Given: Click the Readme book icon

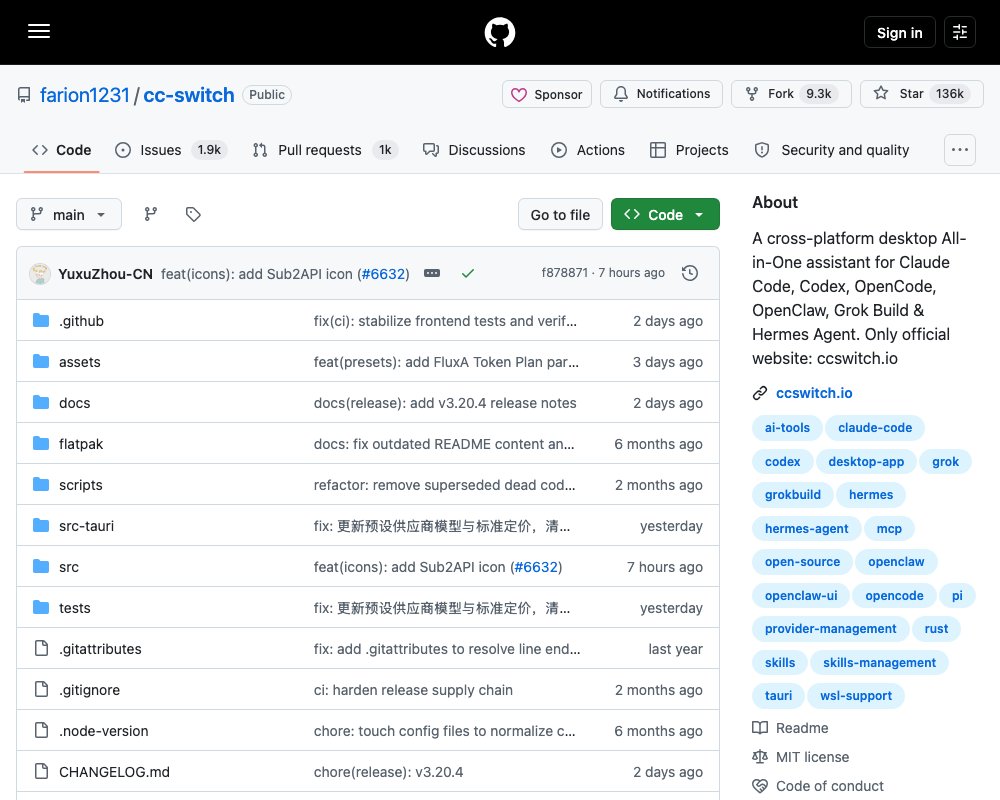Looking at the screenshot, I should coord(760,728).
